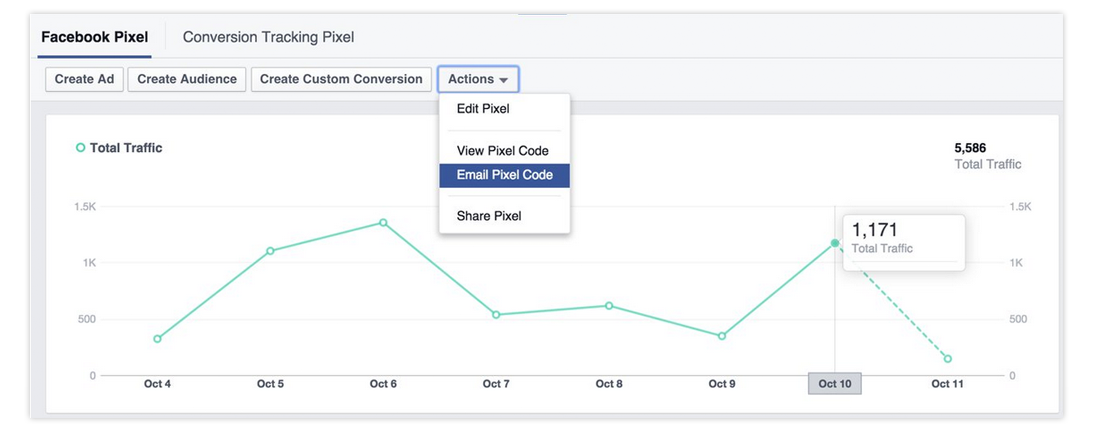
Task: Toggle the Actions dropdown button
Action: (x=478, y=79)
